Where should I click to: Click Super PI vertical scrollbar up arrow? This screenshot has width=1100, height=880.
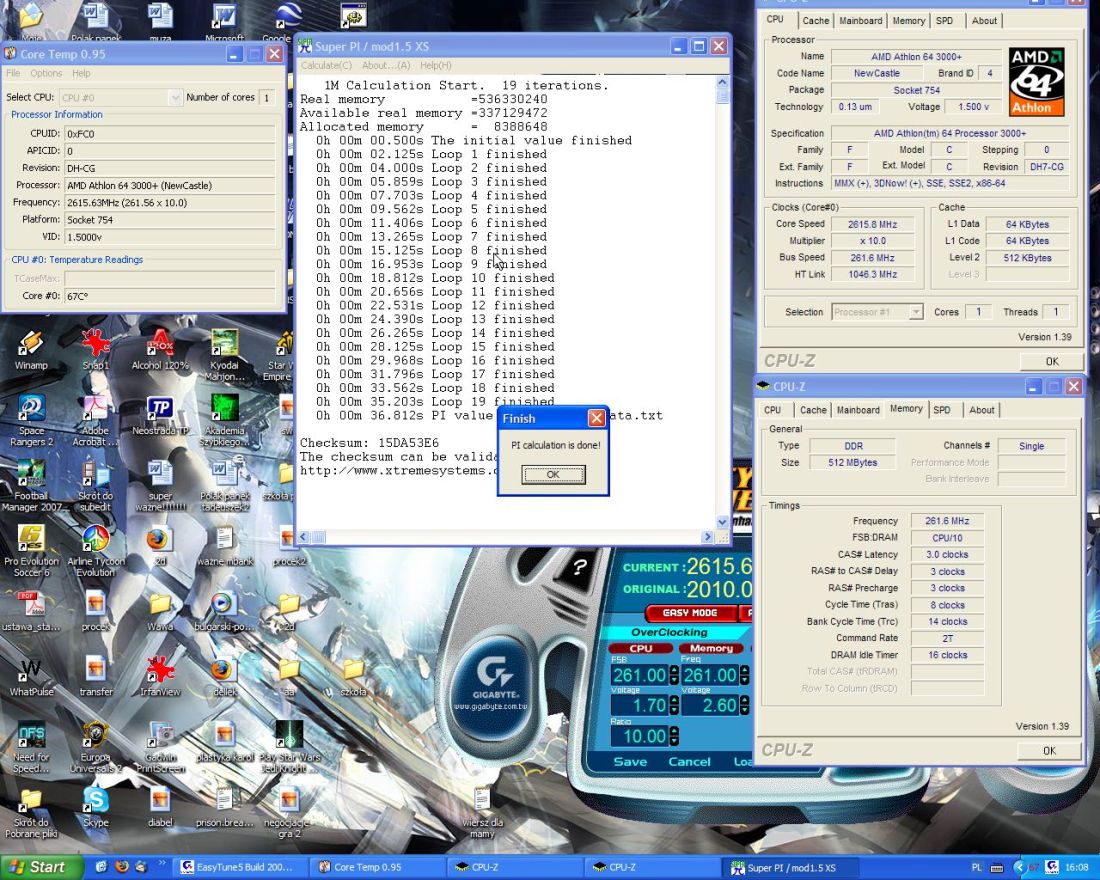point(722,82)
